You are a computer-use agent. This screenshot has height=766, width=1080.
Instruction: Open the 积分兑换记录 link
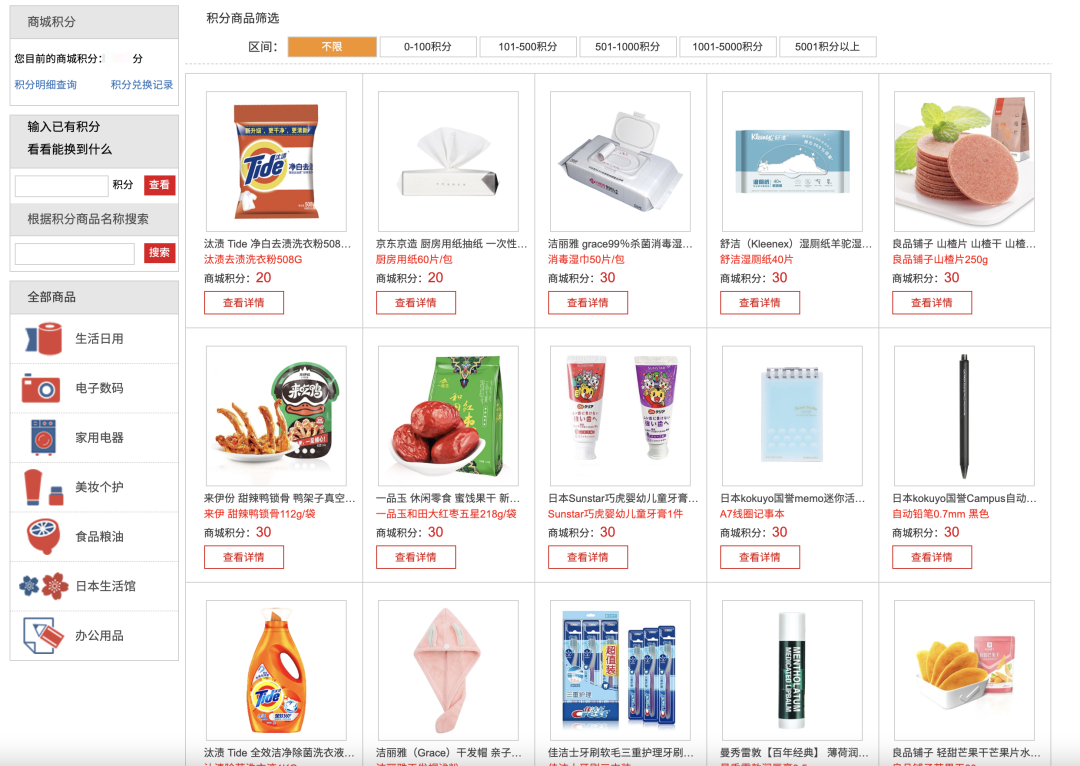142,85
